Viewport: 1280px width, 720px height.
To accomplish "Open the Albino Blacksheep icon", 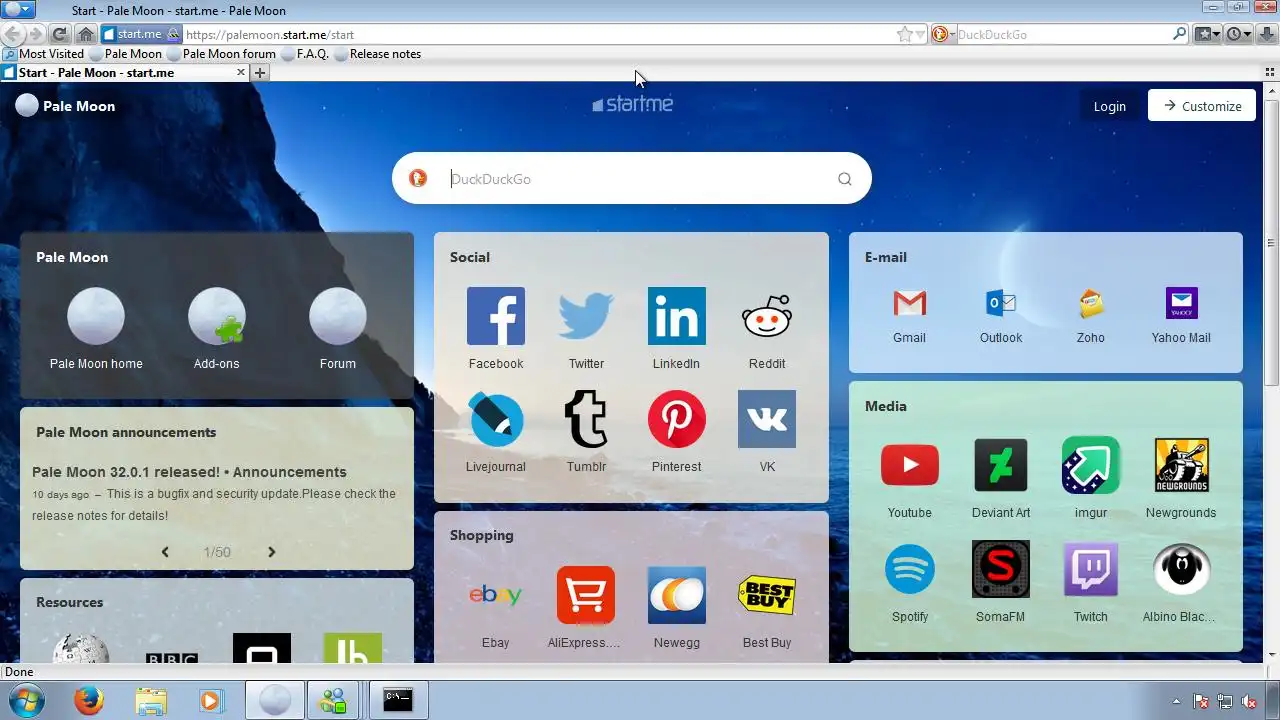I will point(1182,569).
